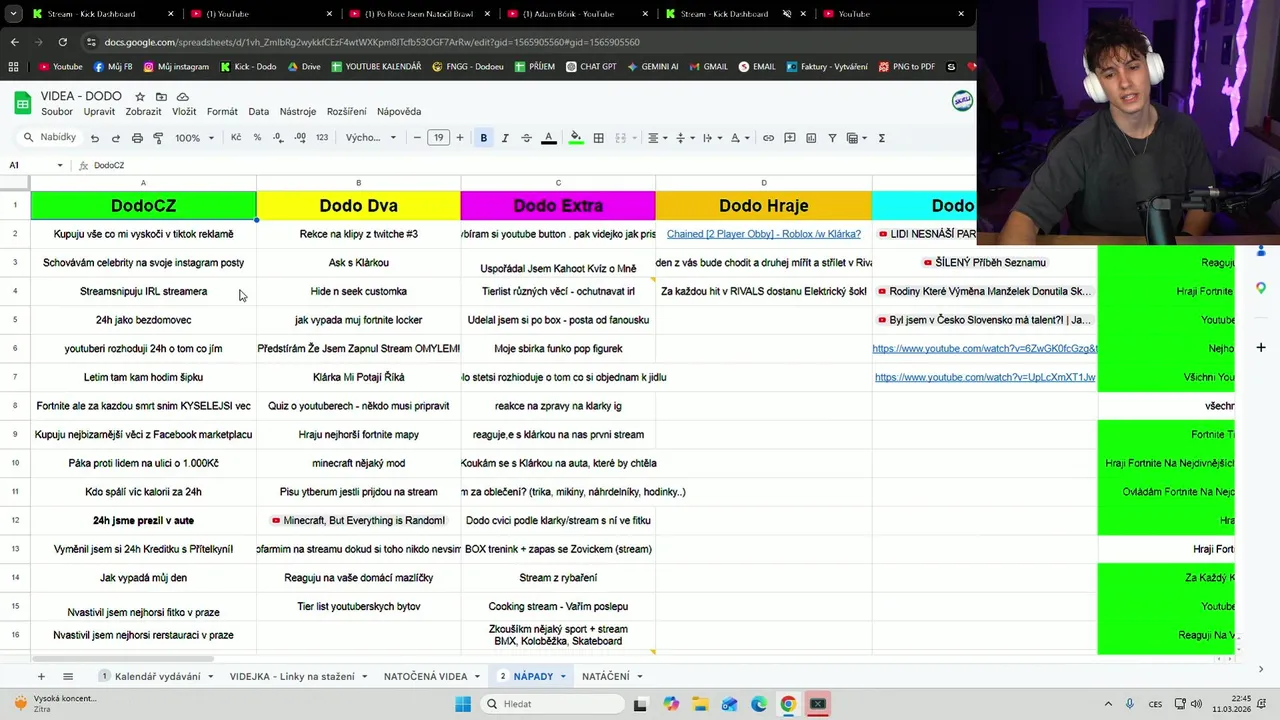Open text rotation dropdown

738,138
